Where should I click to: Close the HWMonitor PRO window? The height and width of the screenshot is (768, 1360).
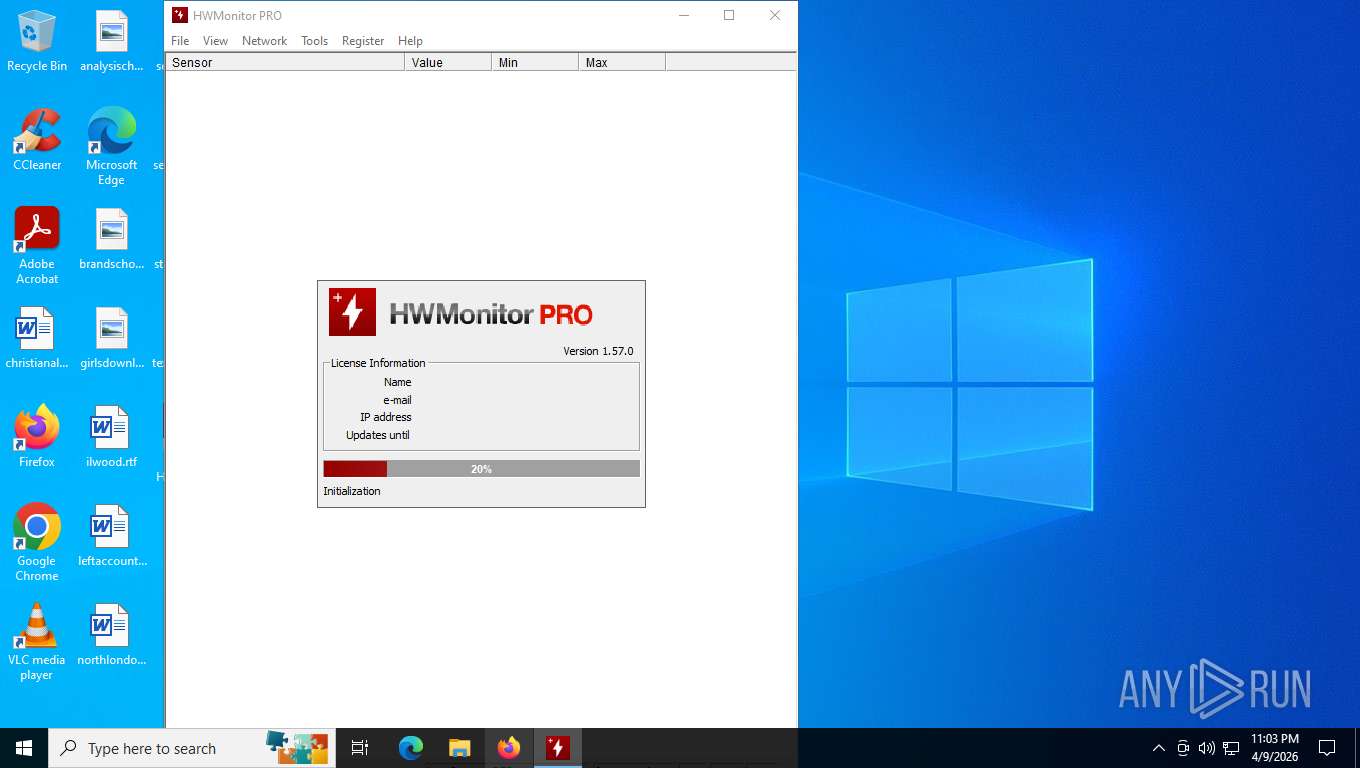tap(775, 15)
